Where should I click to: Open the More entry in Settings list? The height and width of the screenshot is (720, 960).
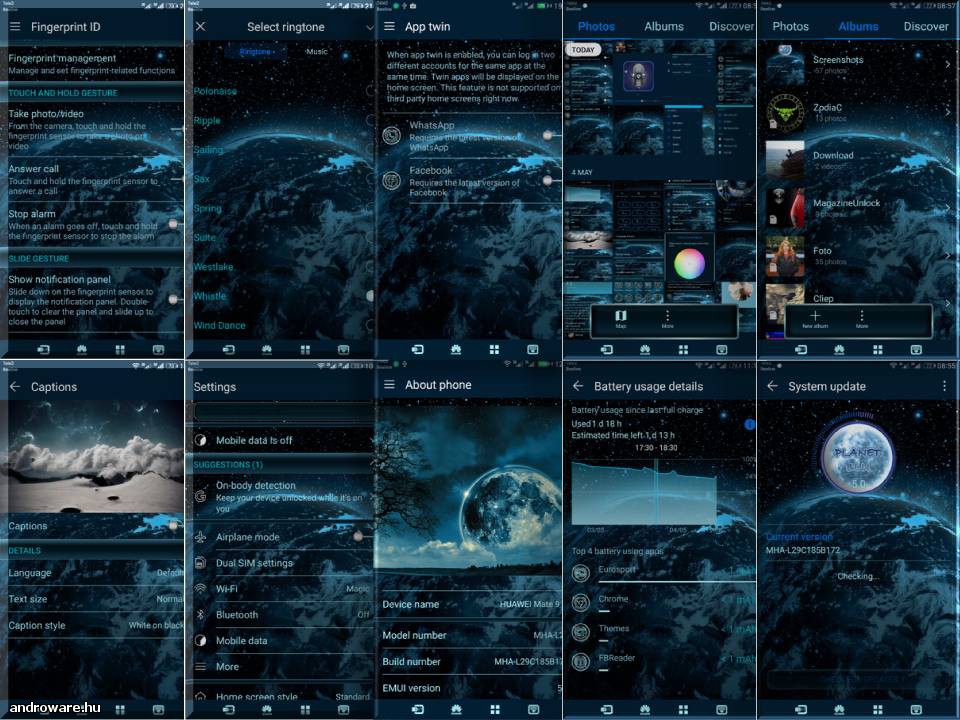tap(282, 666)
